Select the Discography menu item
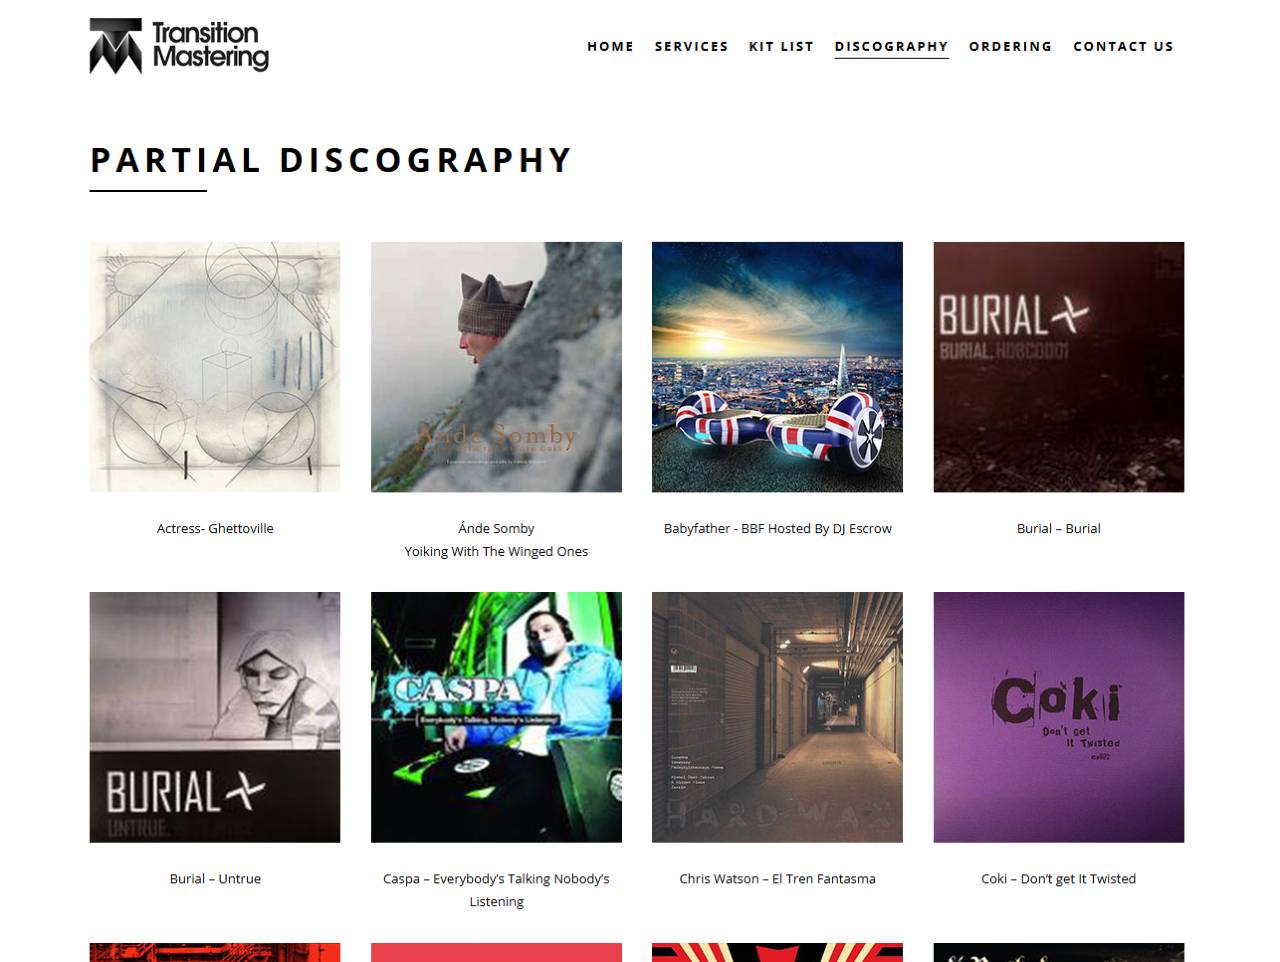Viewport: 1280px width, 962px height. 891,46
